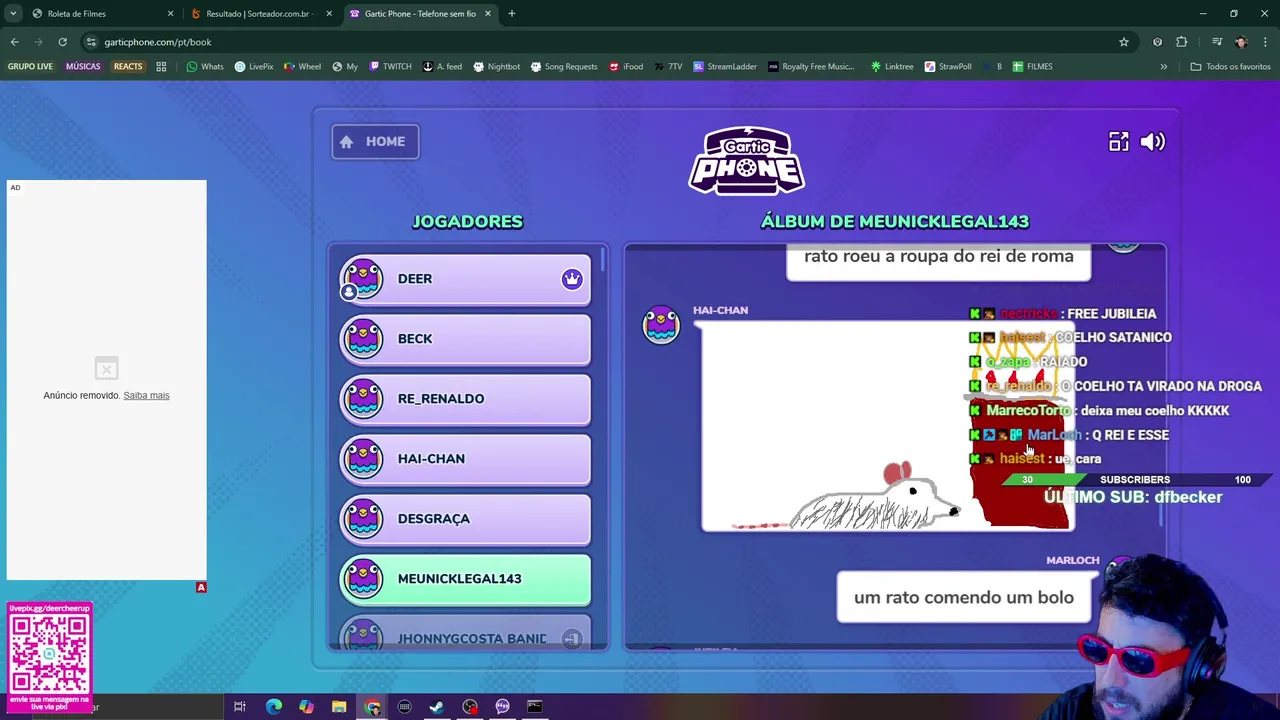Image resolution: width=1280 pixels, height=720 pixels.
Task: Open Task View on the taskbar
Action: [240, 707]
